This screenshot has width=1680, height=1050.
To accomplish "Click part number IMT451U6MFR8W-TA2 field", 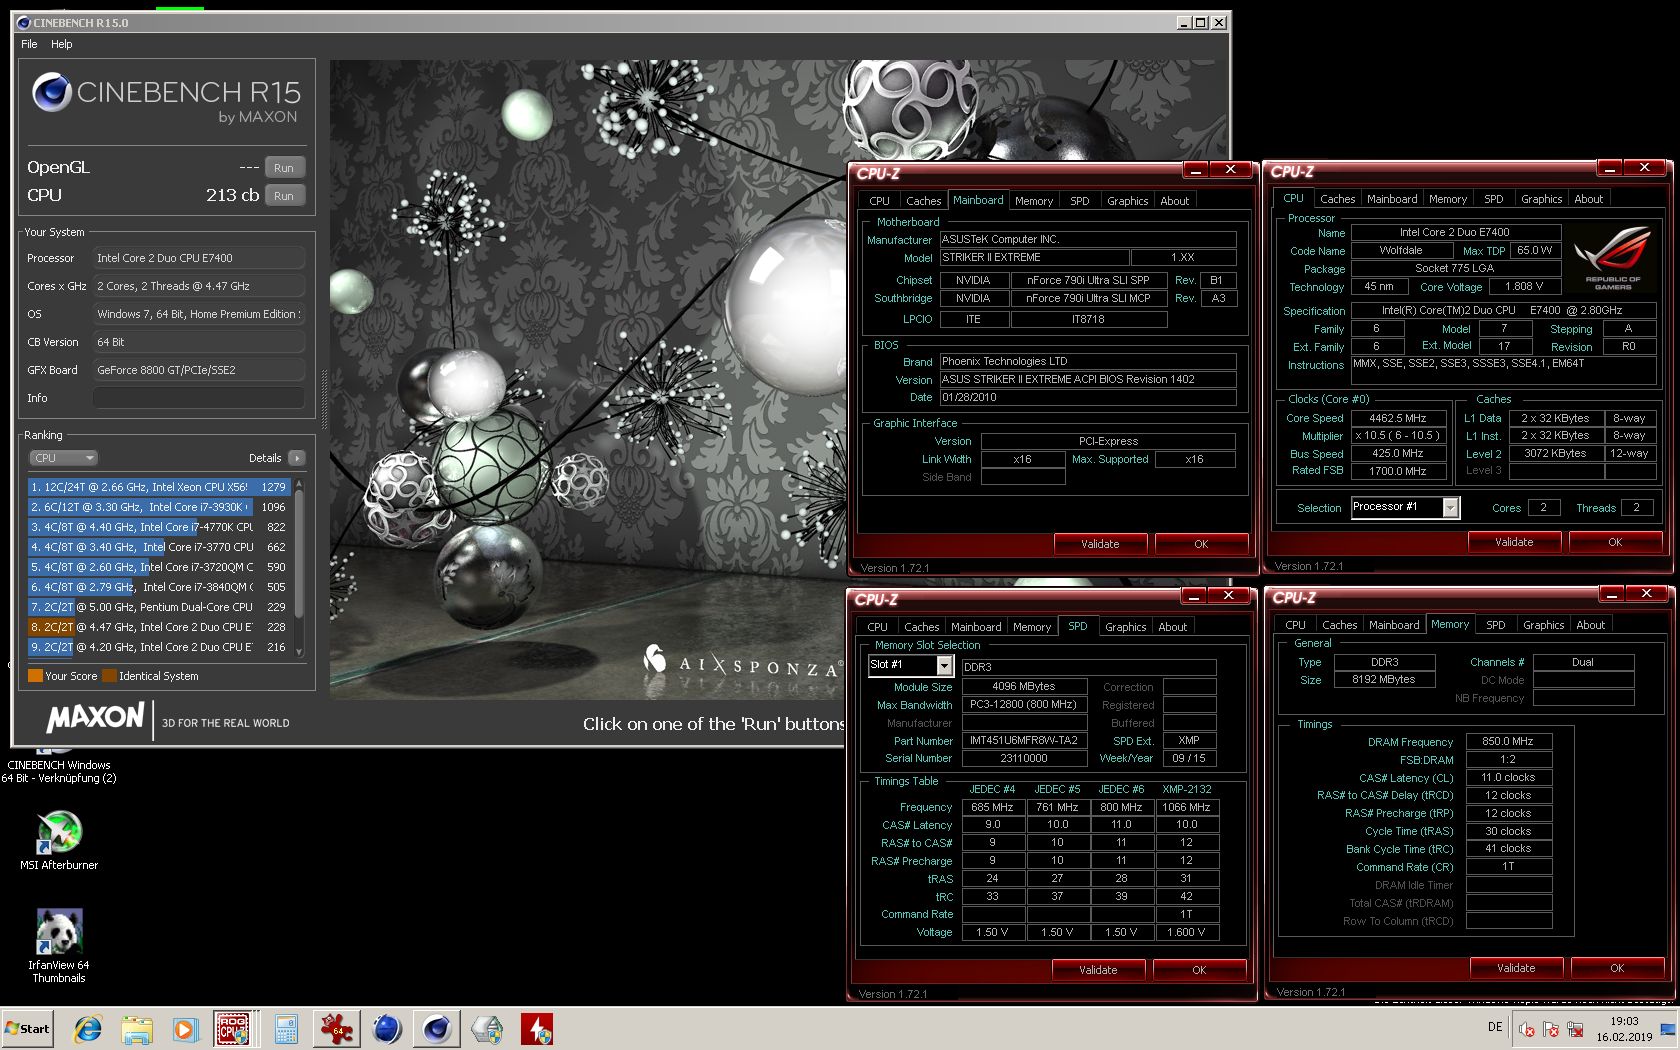I will 1024,741.
